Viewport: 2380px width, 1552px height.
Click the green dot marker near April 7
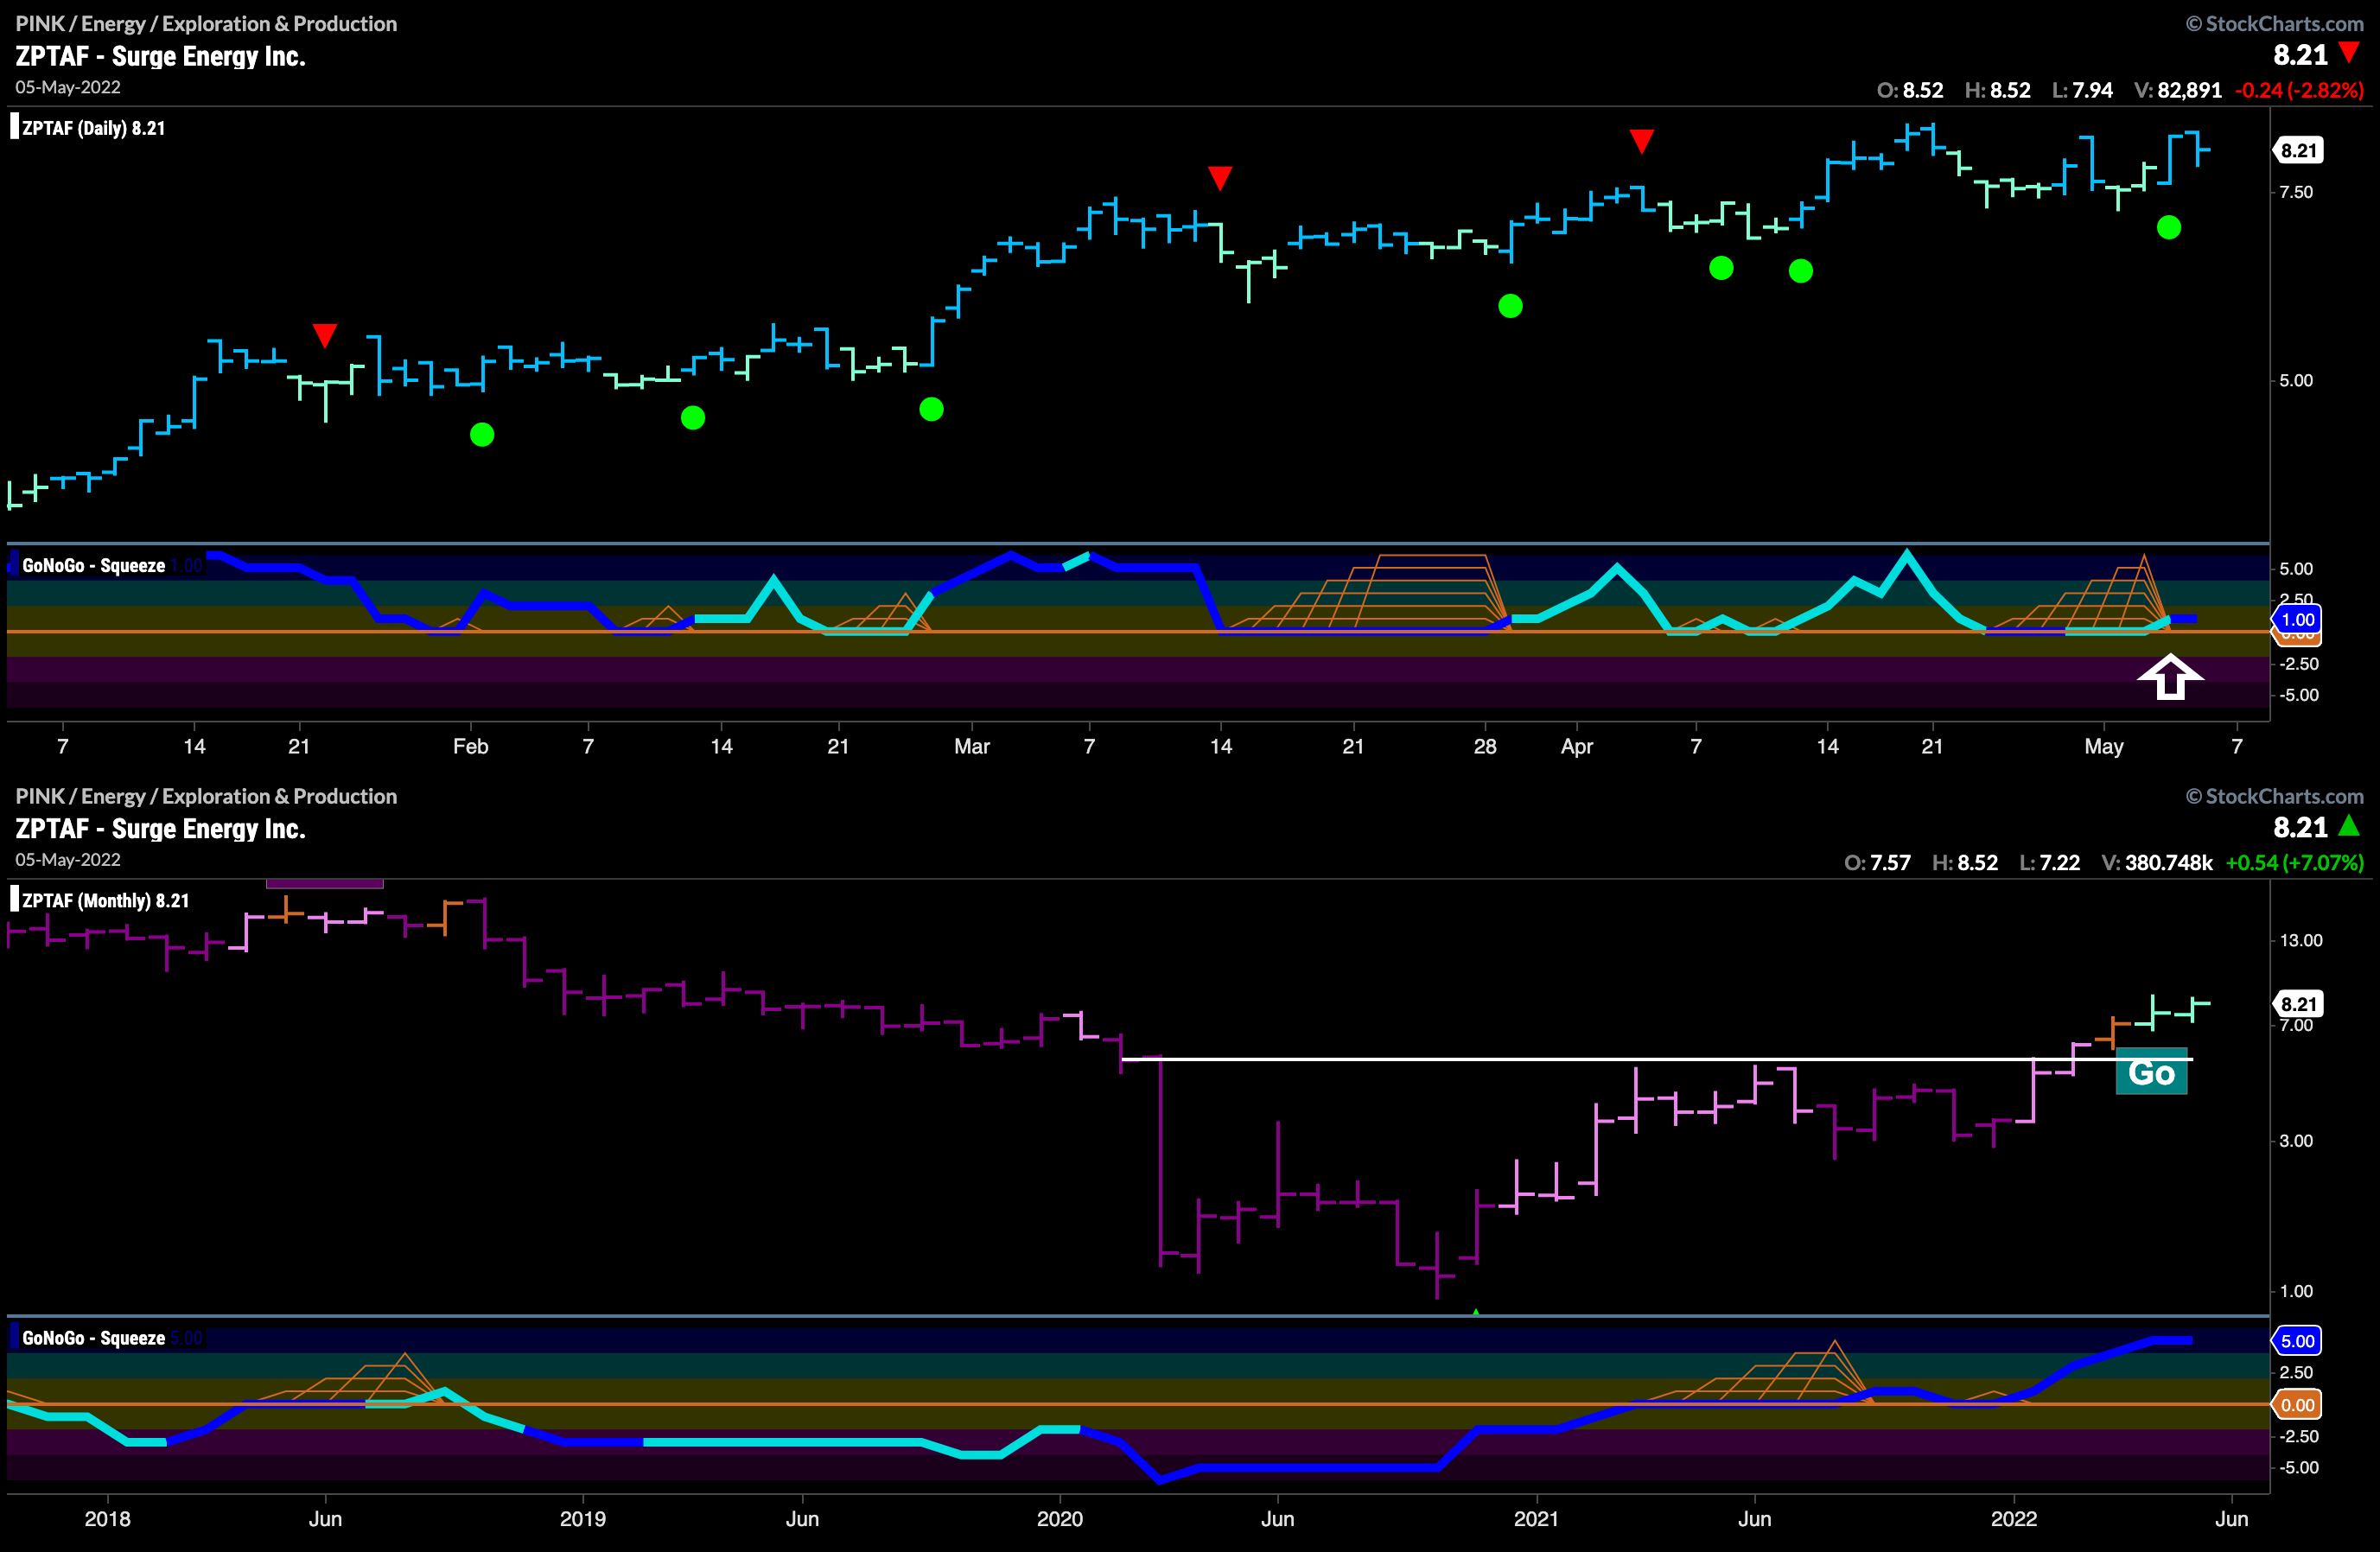pyautogui.click(x=1721, y=267)
